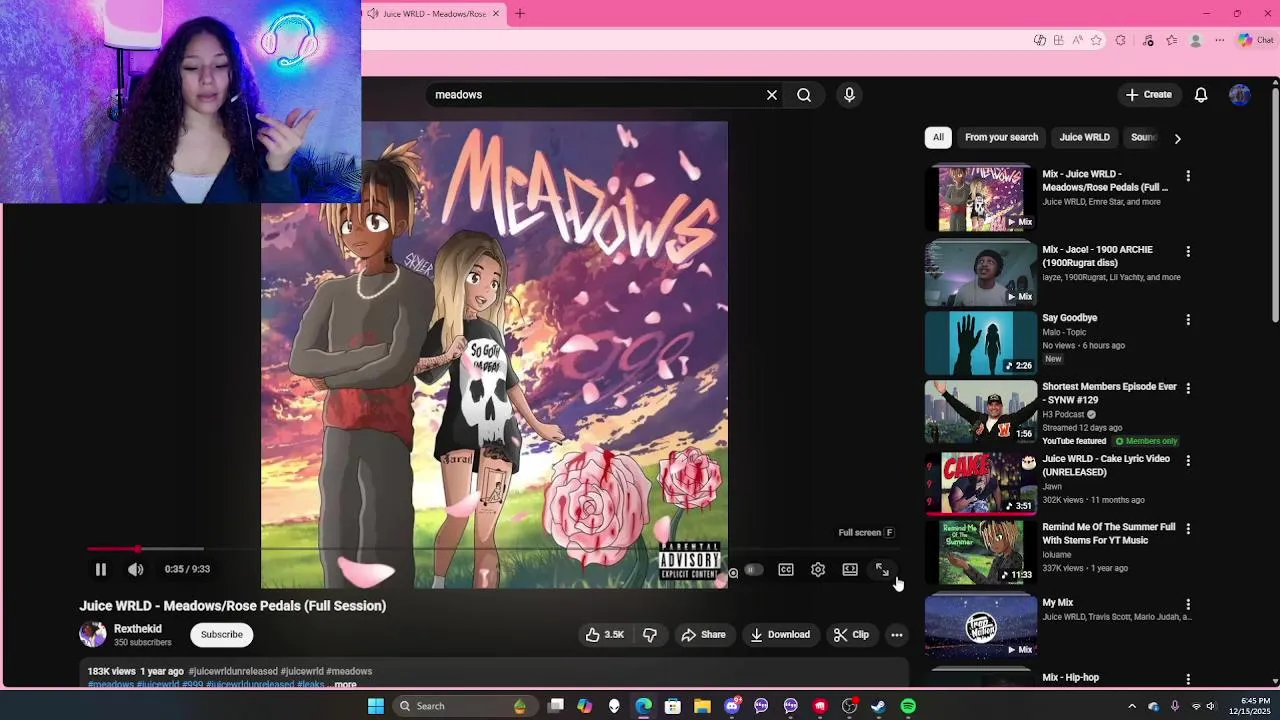Pause the video with the pause button

(100, 569)
